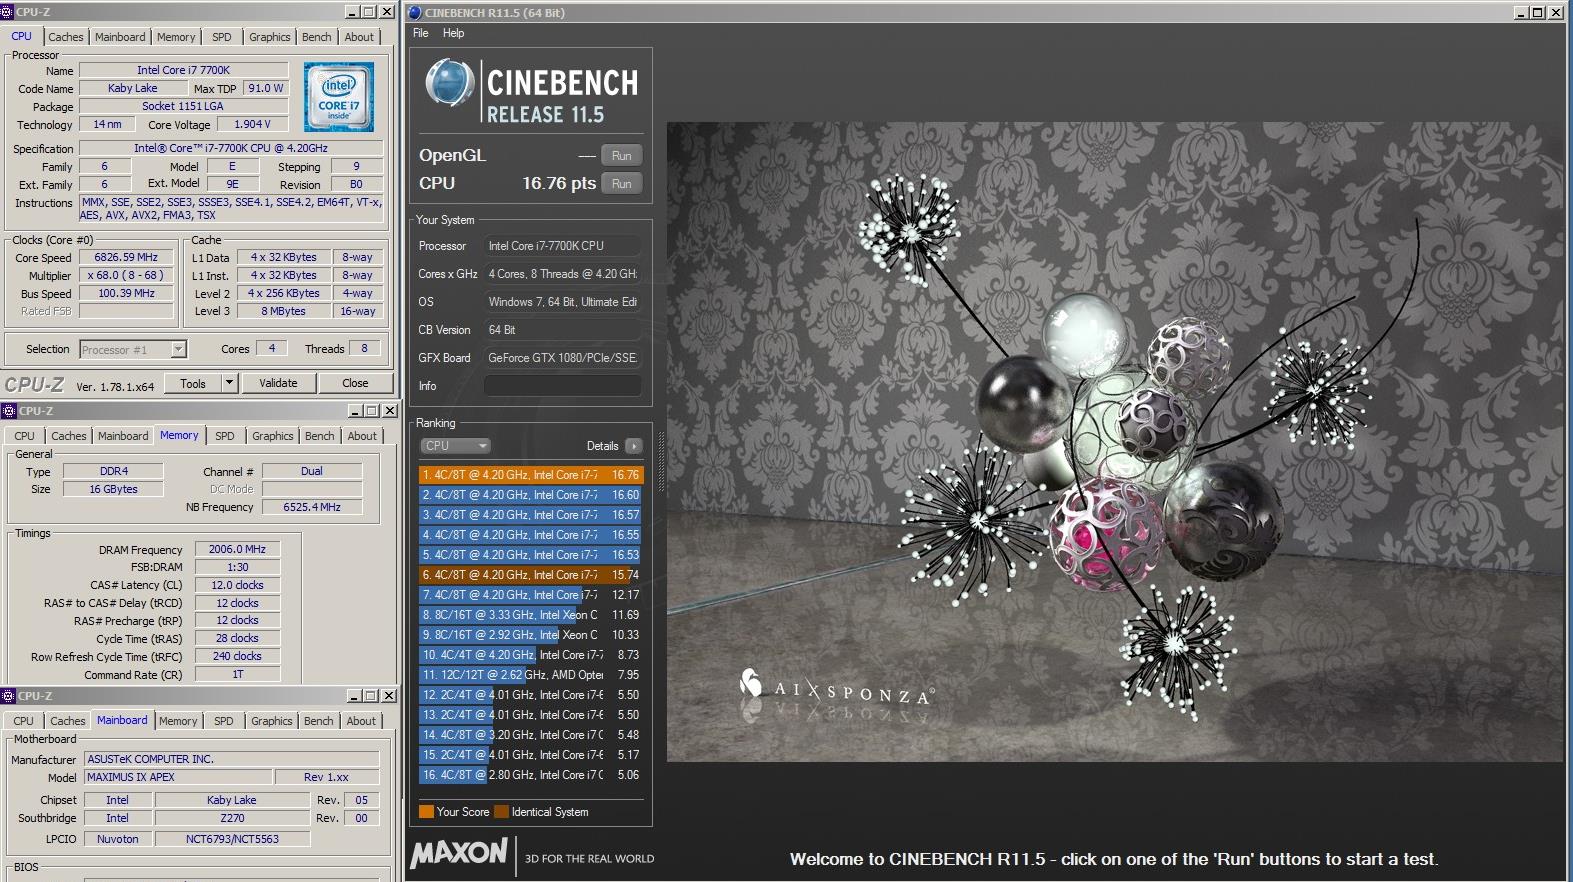Screen dimensions: 1573x882
Task: Click the Core Voltage value 1.904 V
Action: 252,125
